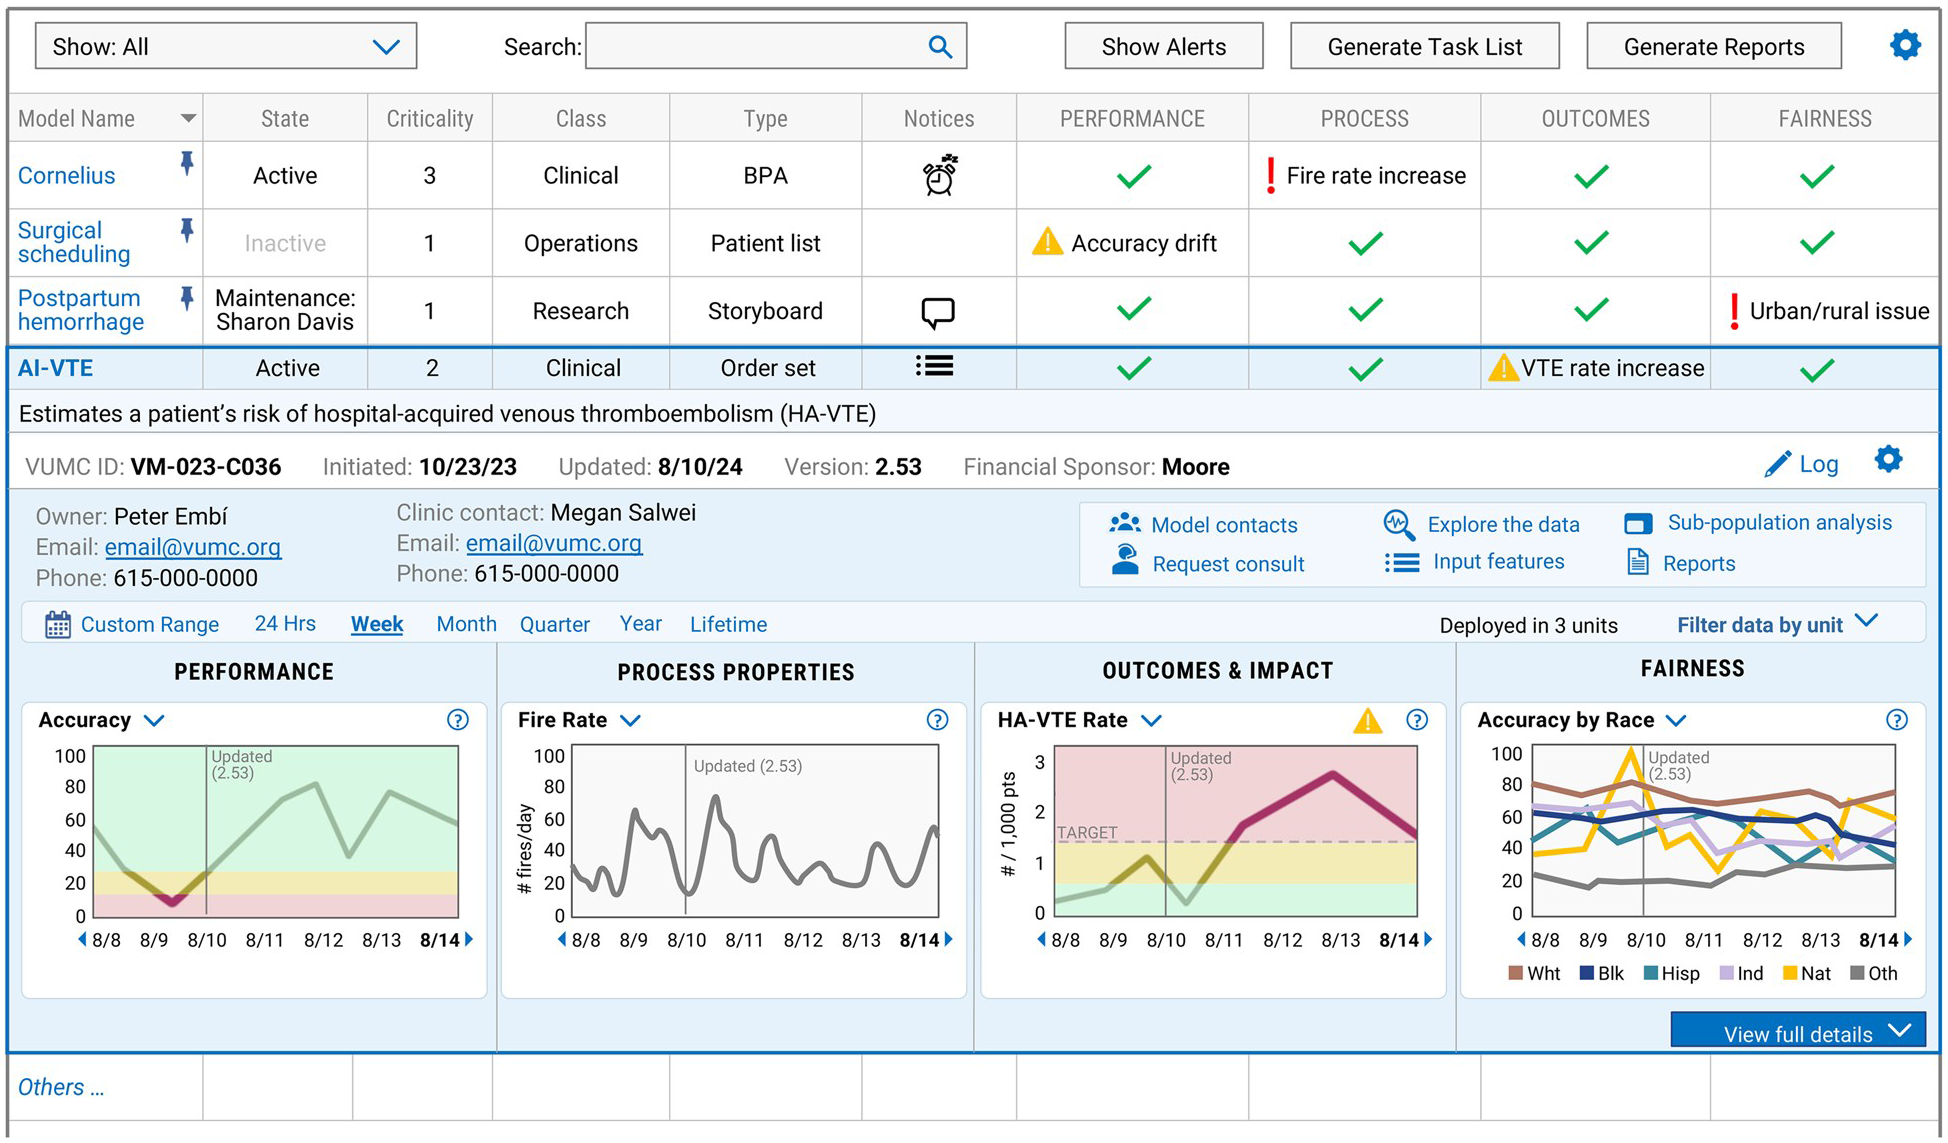Toggle pin for Cornelius model
1948x1143 pixels.
tap(186, 164)
